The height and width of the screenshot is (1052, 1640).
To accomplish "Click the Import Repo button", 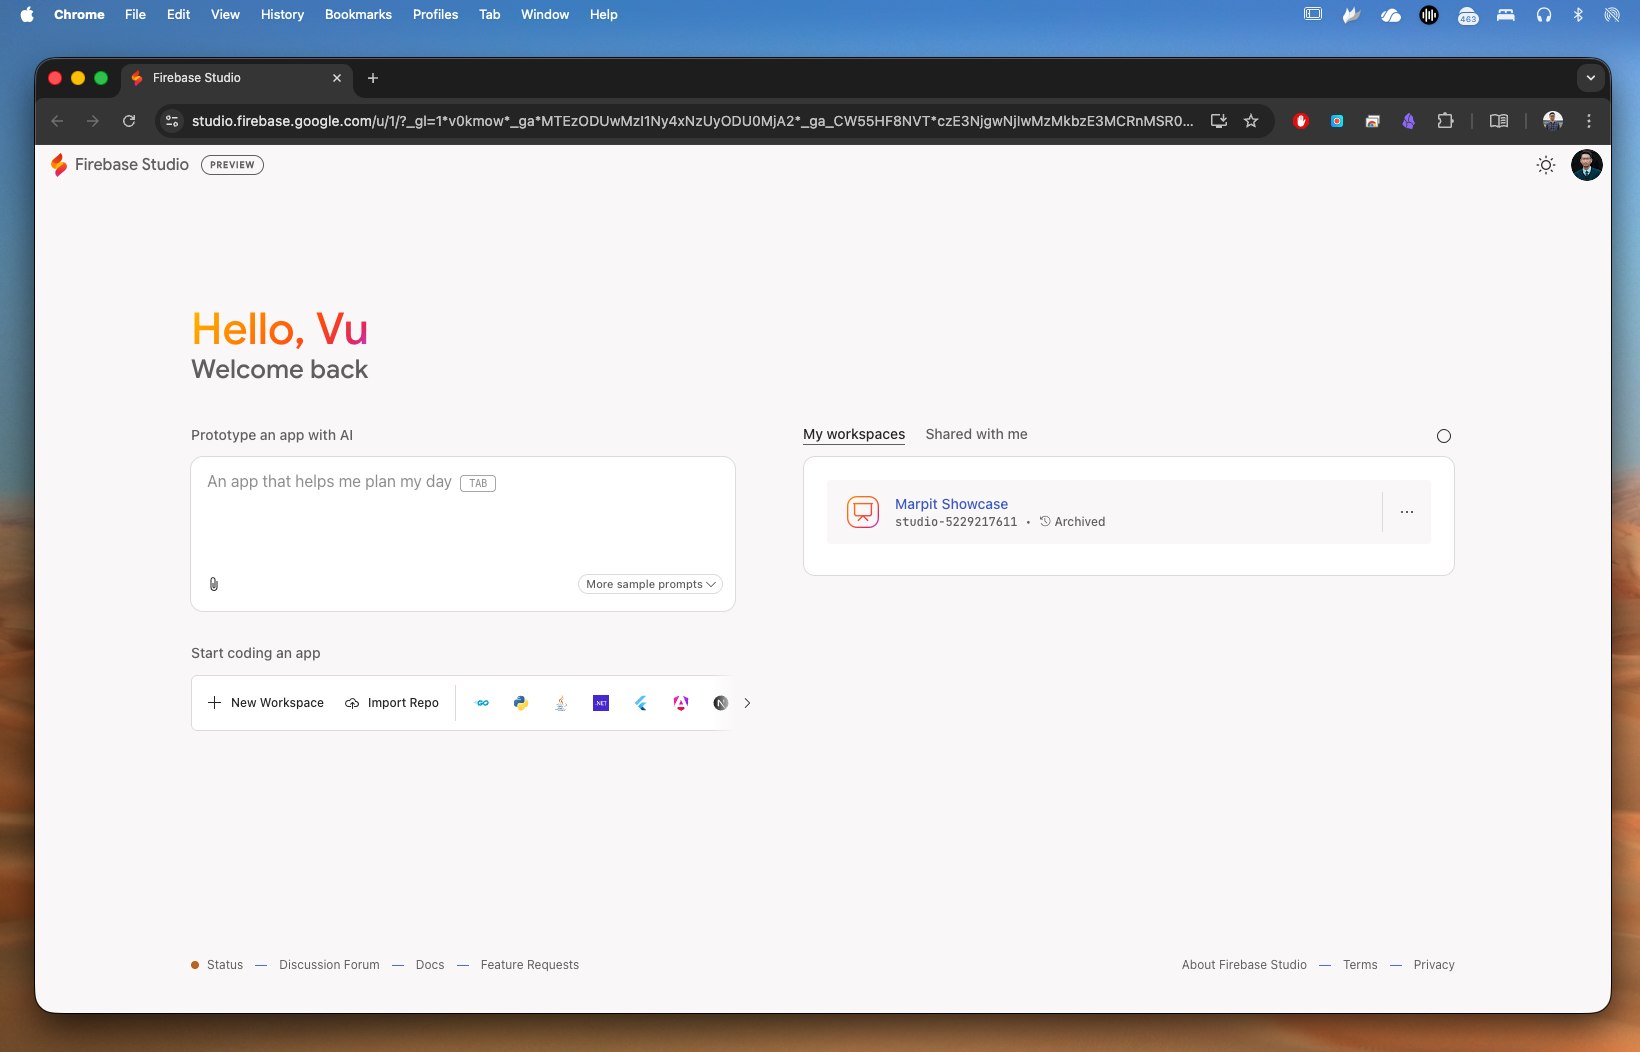I will [x=392, y=703].
